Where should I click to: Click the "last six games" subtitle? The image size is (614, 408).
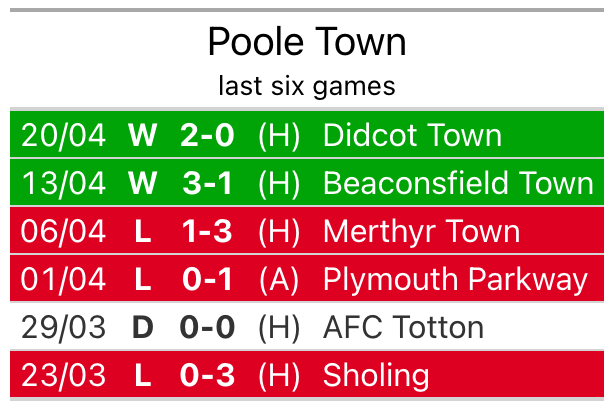click(x=307, y=86)
